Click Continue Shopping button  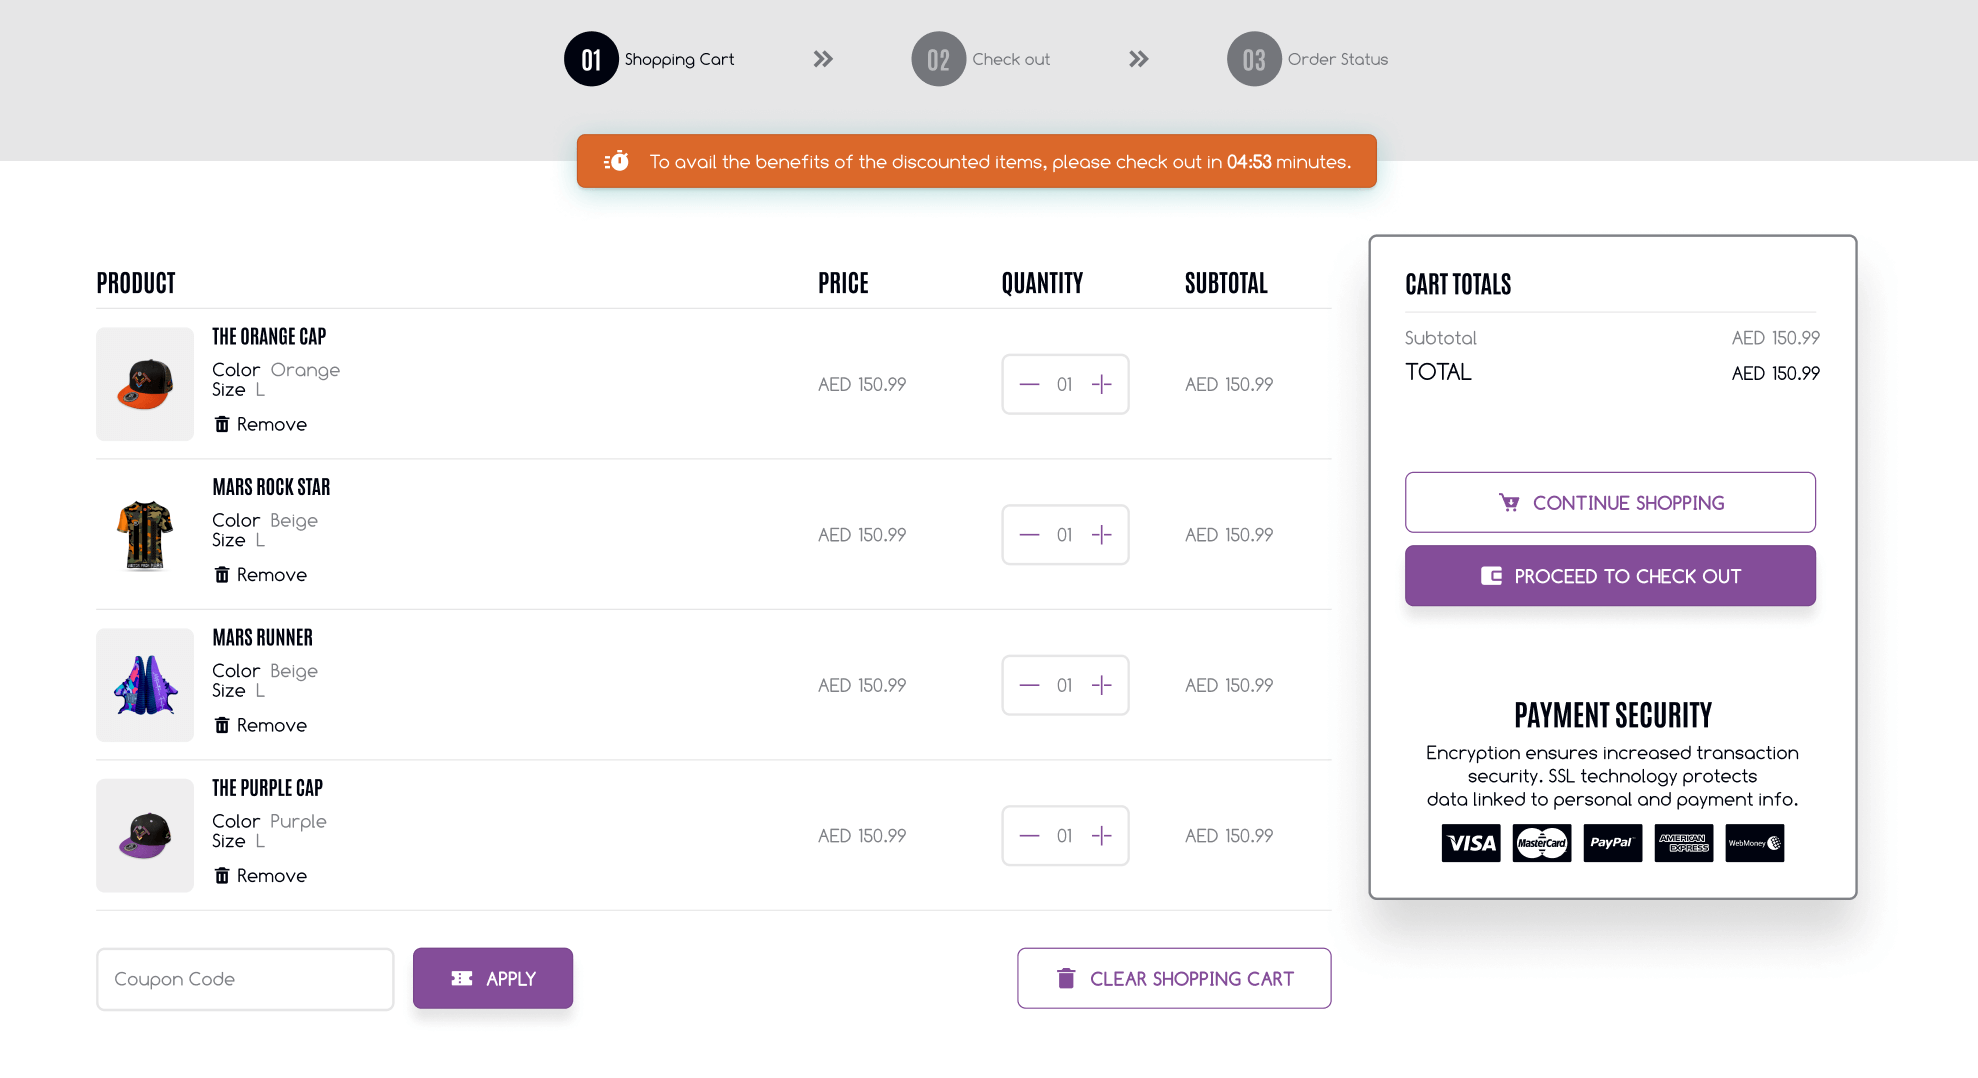point(1610,503)
